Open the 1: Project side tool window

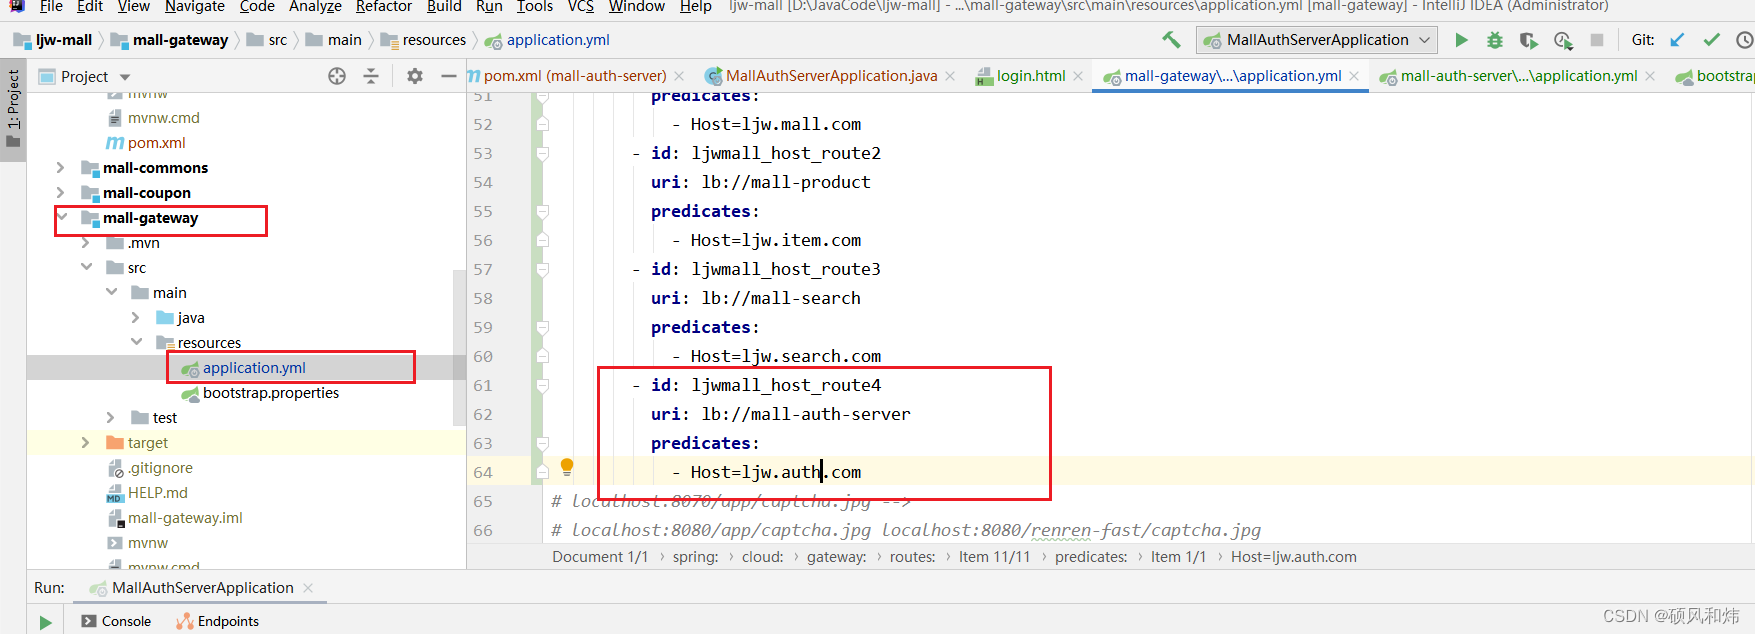point(13,108)
